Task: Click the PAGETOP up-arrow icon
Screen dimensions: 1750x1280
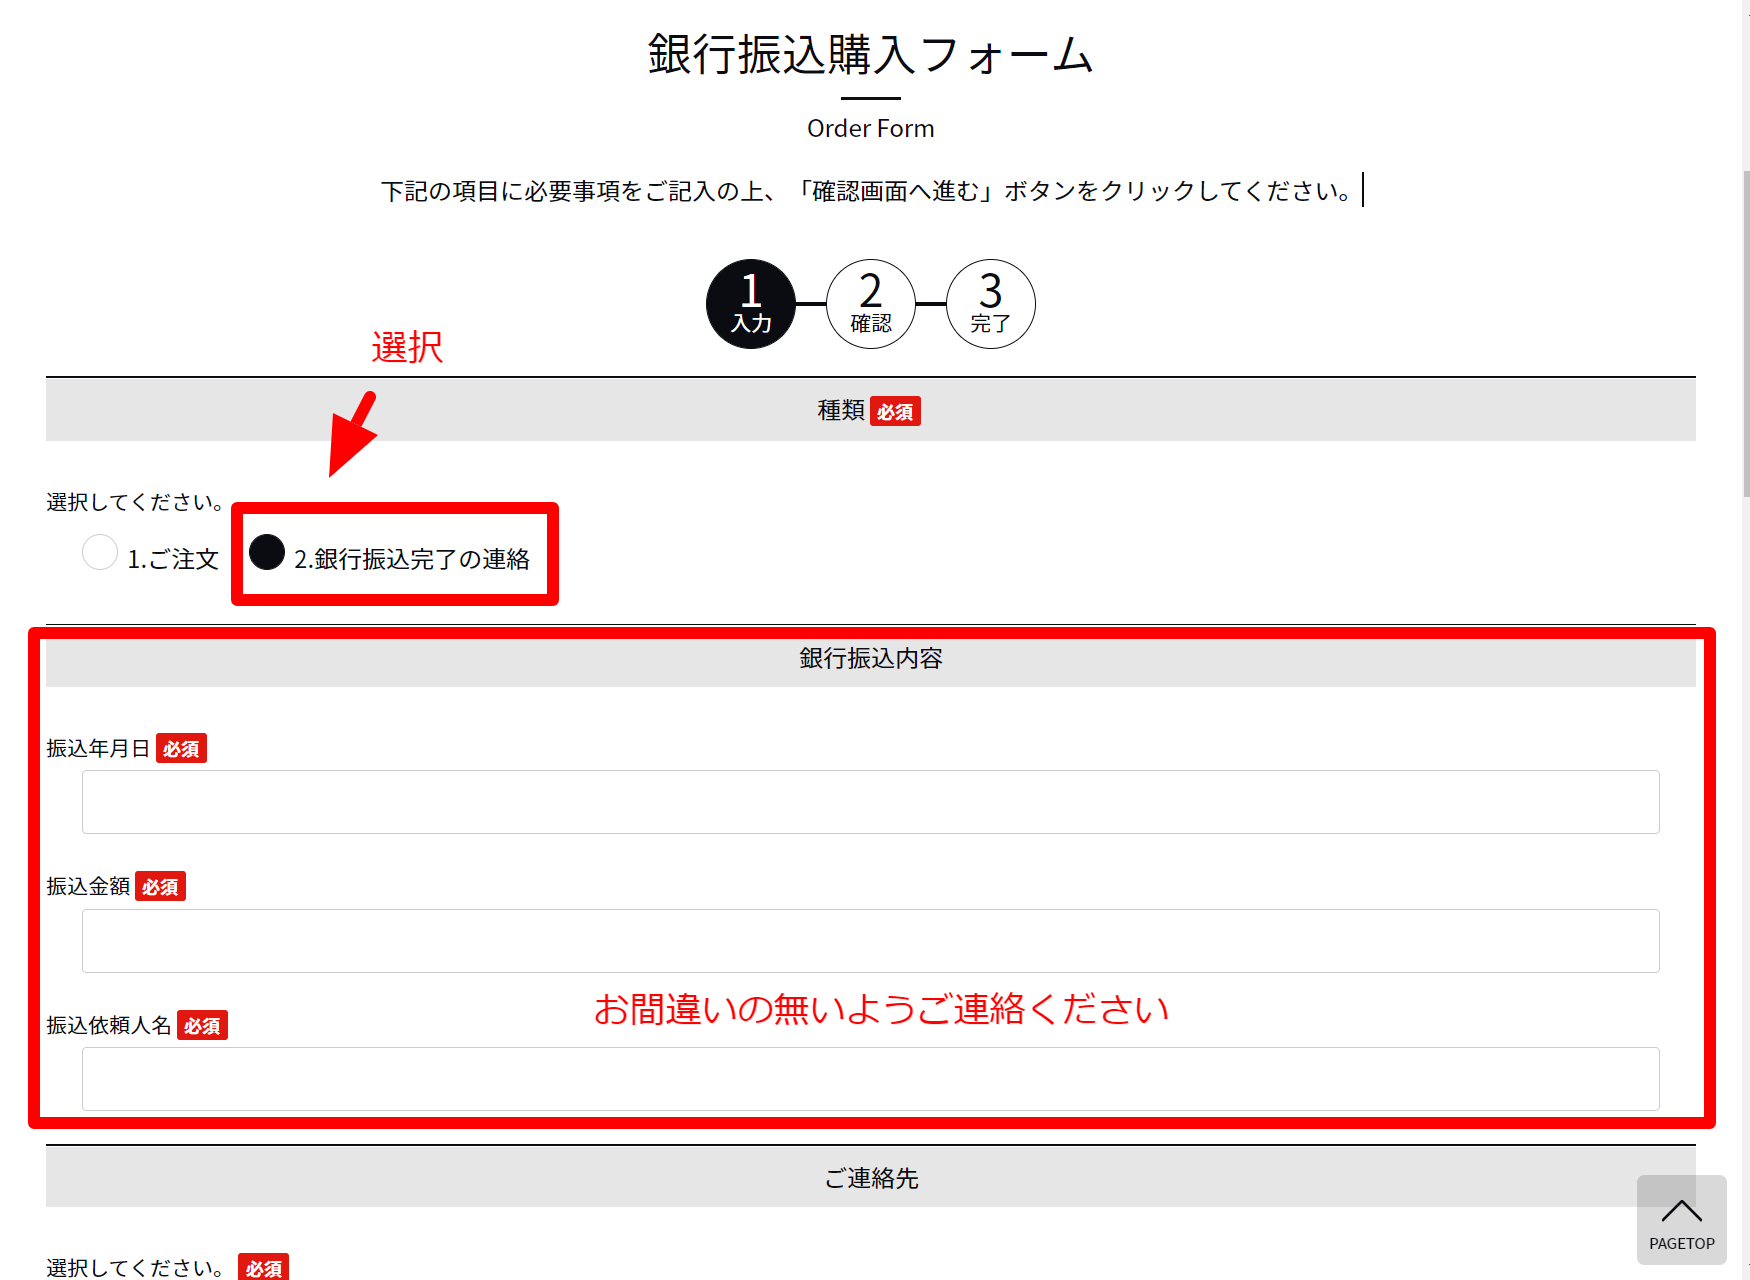Action: 1681,1212
